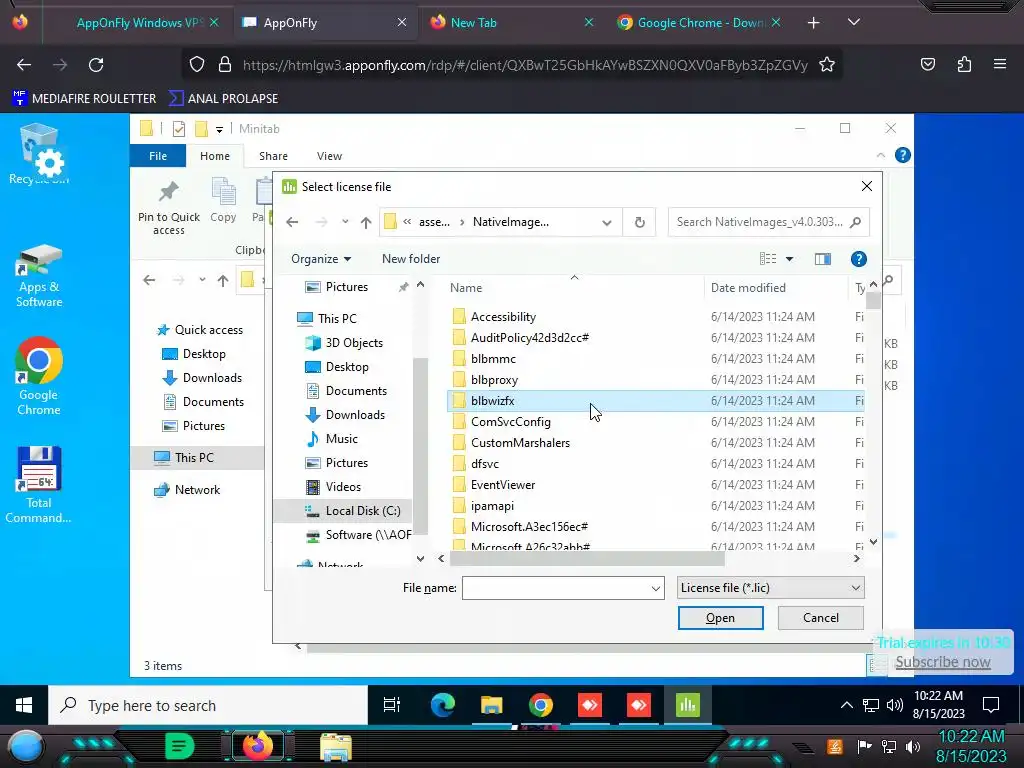Open Firefox extensions puzzle icon
The width and height of the screenshot is (1024, 768).
pyautogui.click(x=964, y=65)
